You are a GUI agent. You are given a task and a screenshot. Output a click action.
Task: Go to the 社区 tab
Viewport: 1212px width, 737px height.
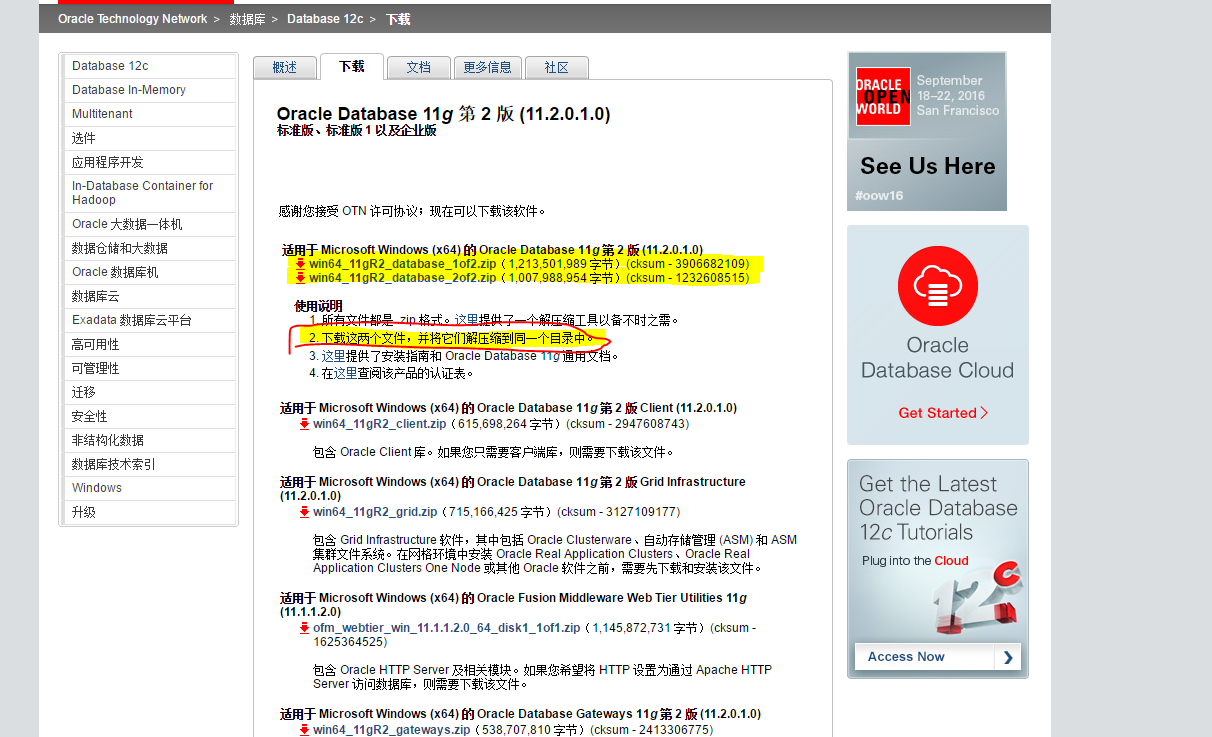point(557,67)
